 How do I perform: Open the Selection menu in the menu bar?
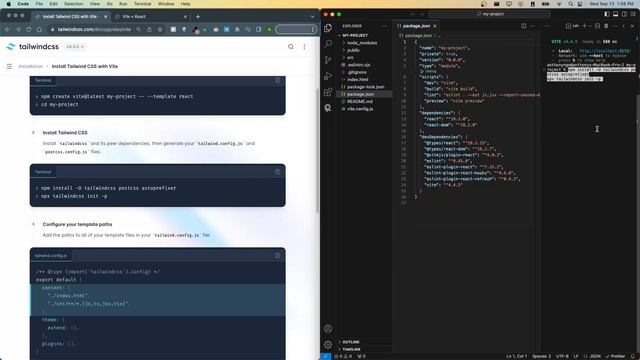tap(73, 4)
